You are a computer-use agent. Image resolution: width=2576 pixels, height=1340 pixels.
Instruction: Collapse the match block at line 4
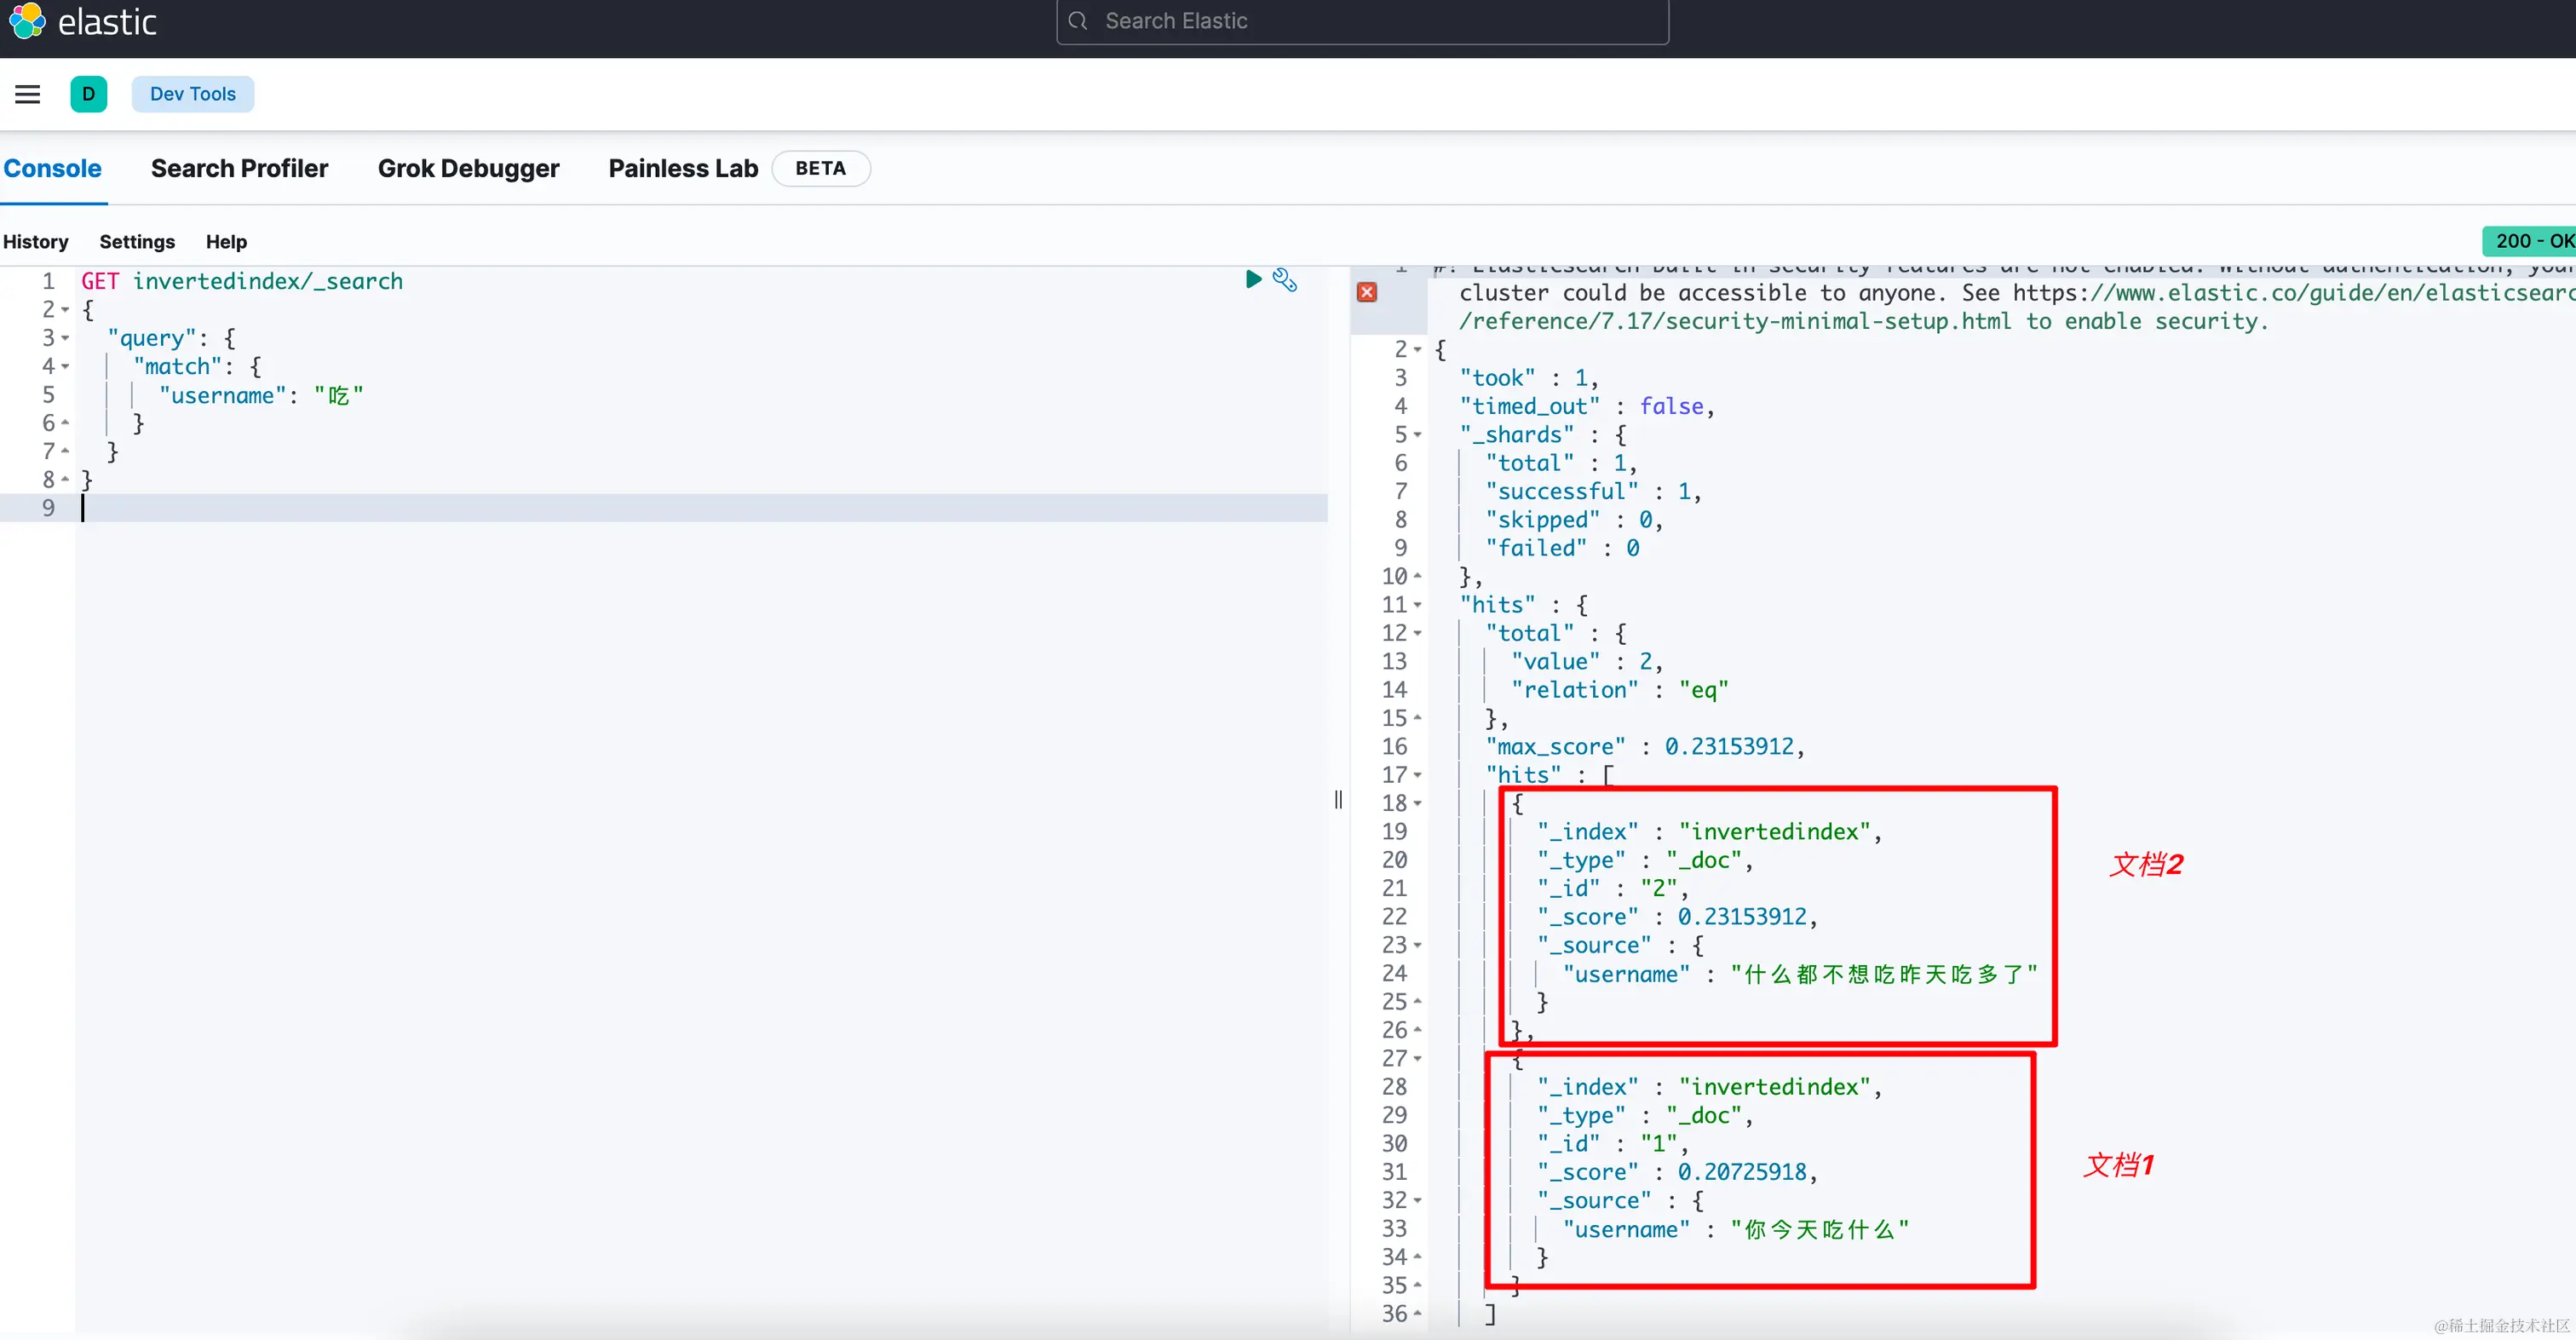point(65,366)
